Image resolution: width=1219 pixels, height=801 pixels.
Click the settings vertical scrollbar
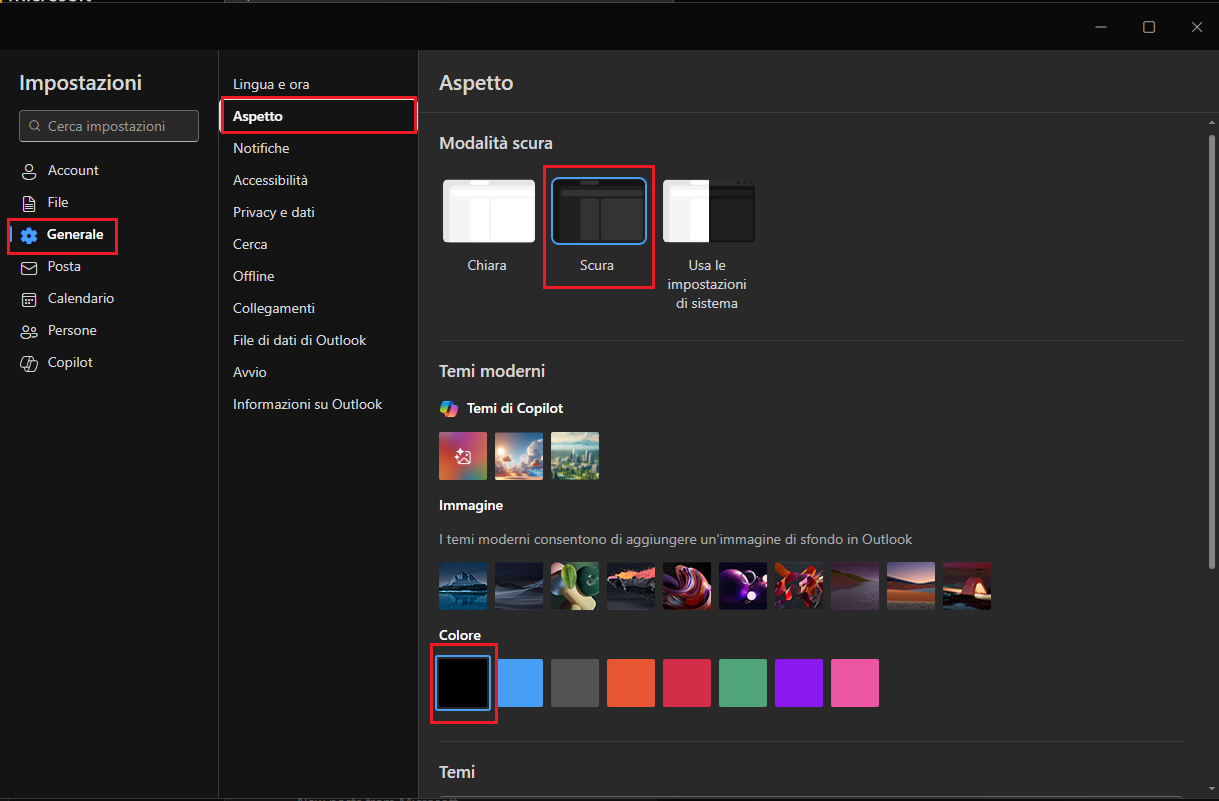pos(1212,350)
